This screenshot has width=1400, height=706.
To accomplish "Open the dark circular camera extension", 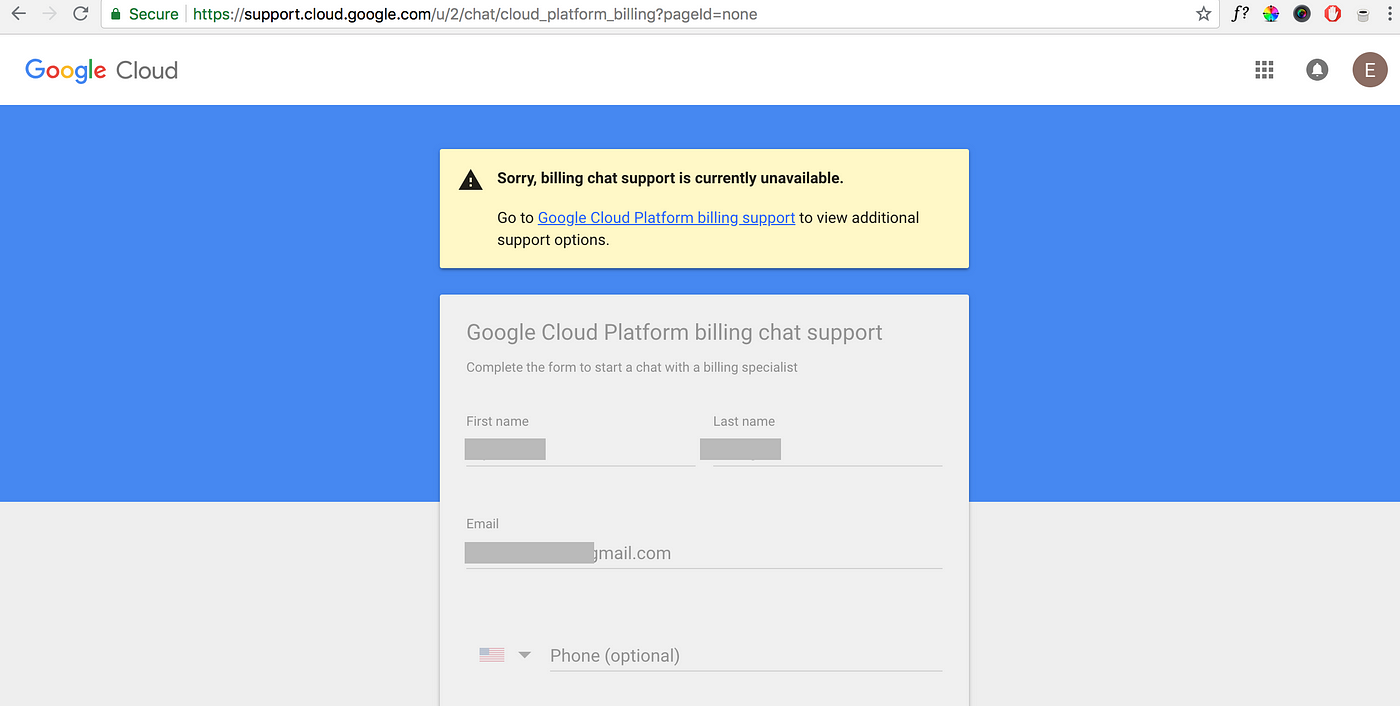I will point(1302,15).
